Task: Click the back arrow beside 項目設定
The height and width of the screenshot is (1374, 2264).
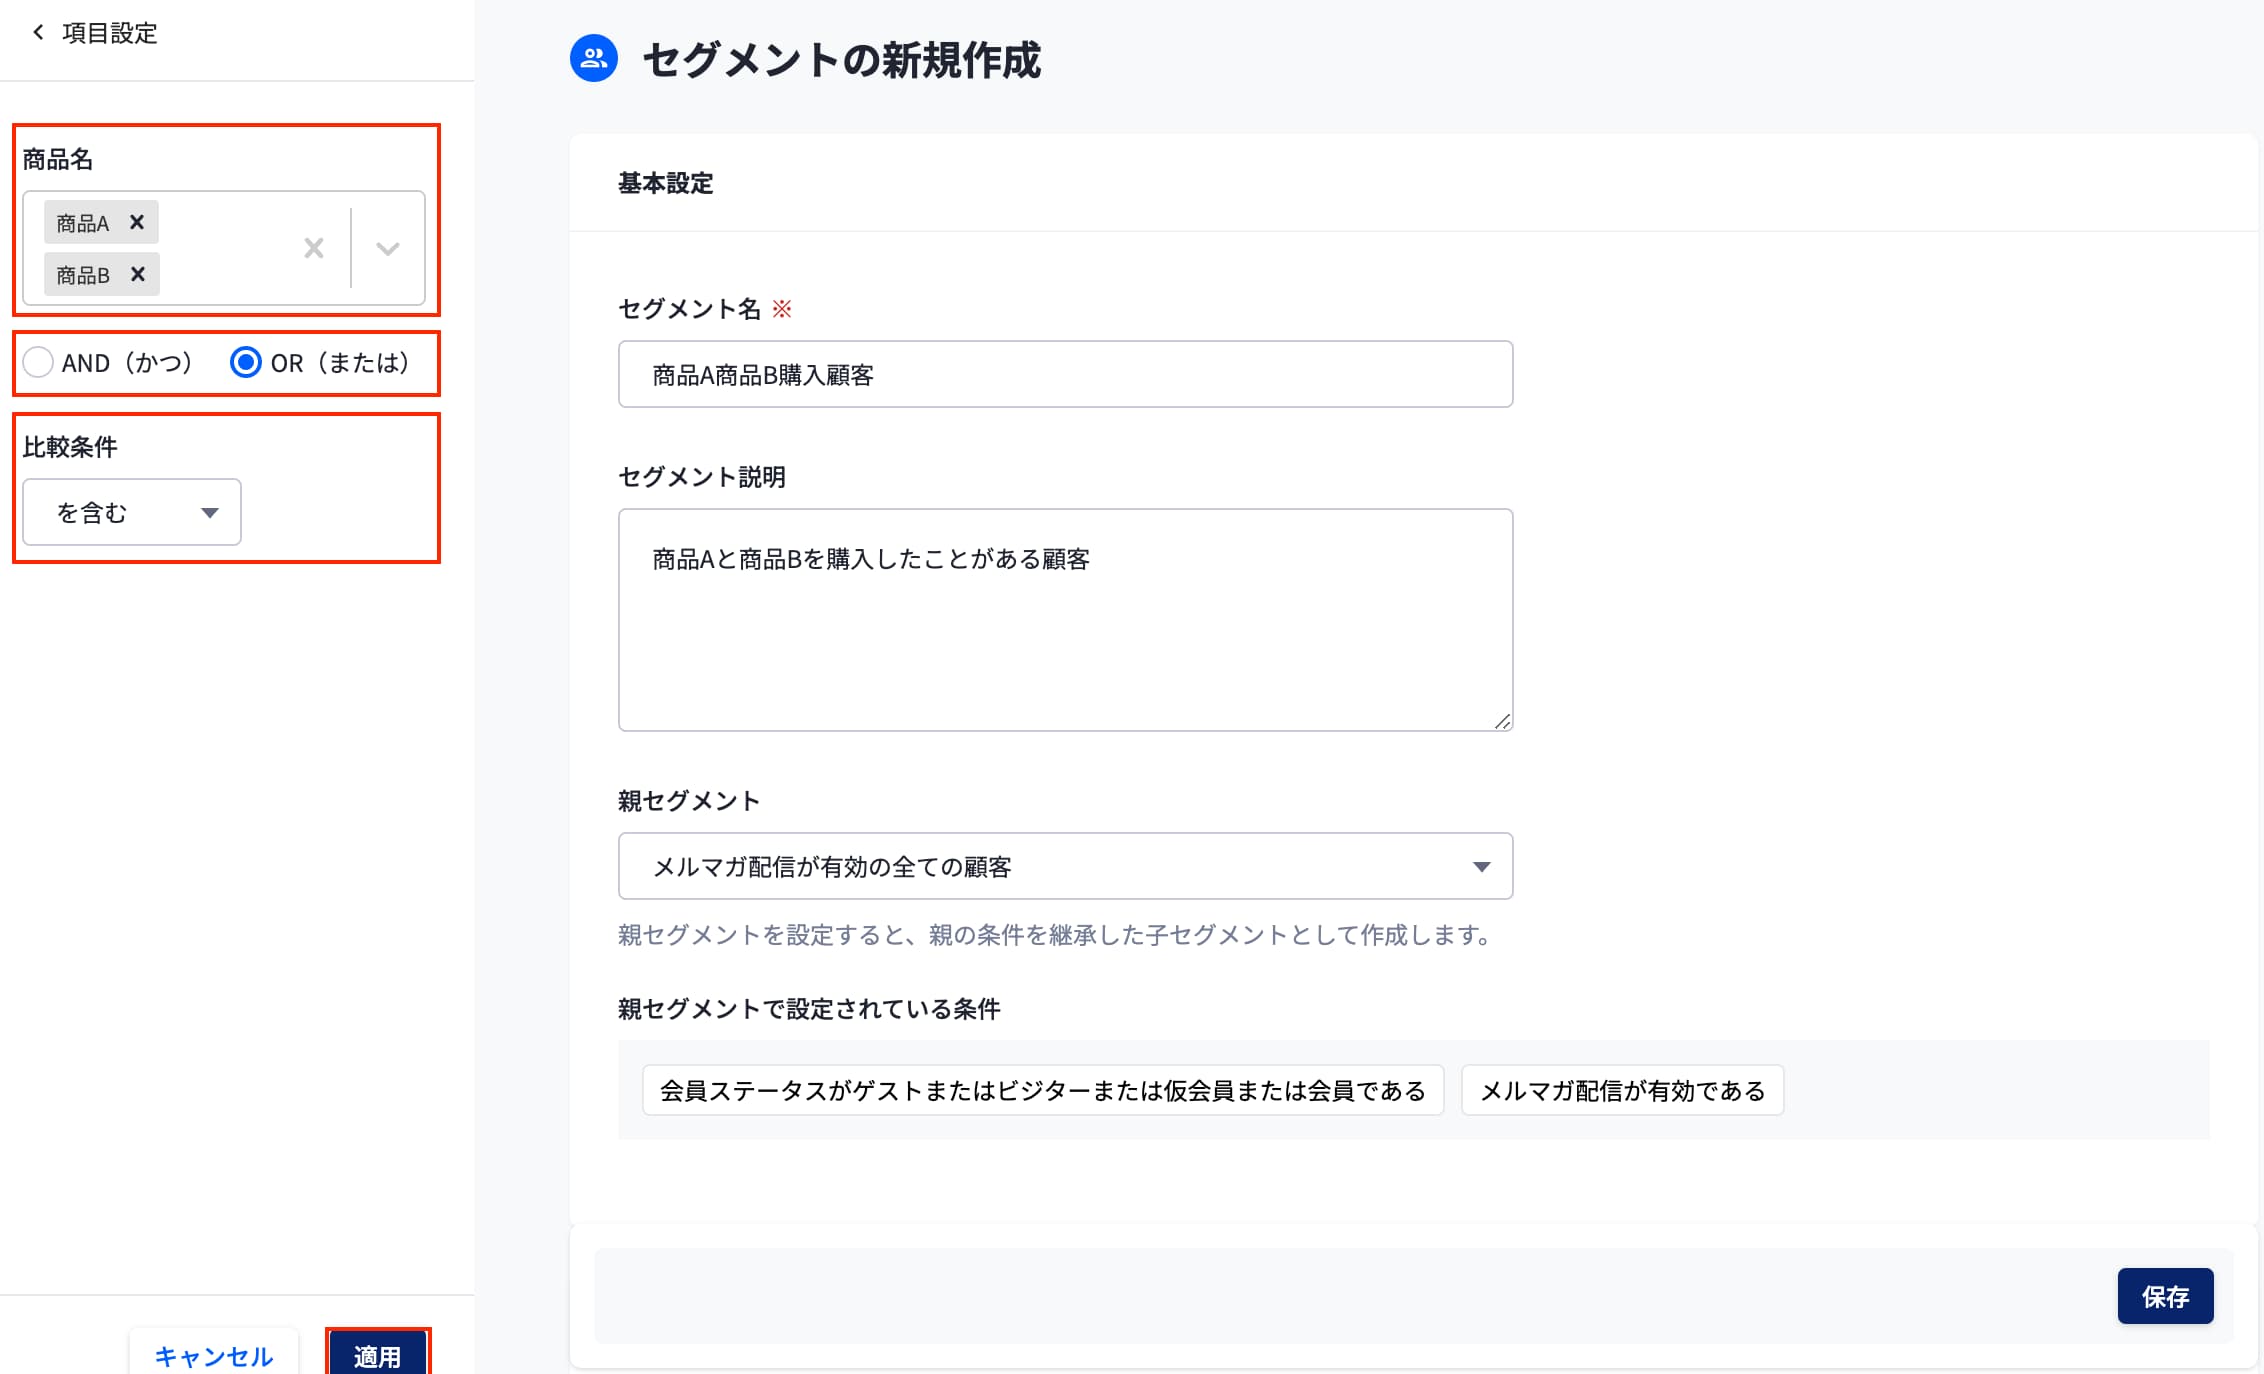Action: (x=38, y=32)
